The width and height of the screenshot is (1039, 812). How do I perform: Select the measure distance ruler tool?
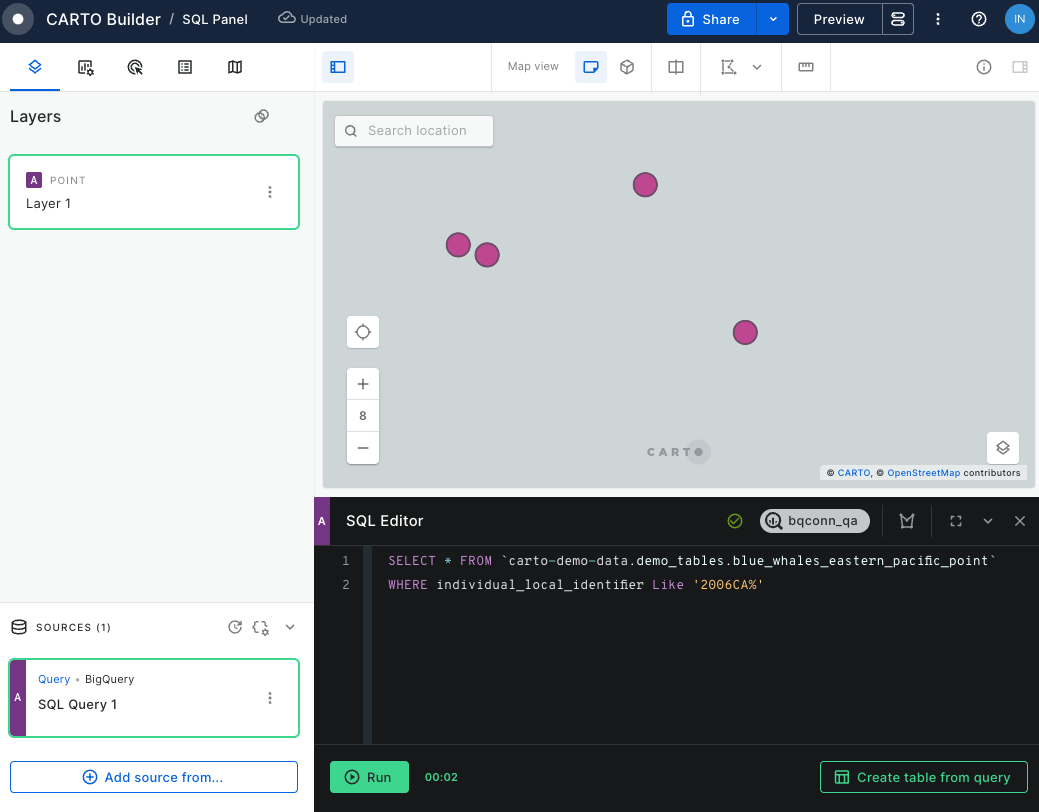[806, 67]
